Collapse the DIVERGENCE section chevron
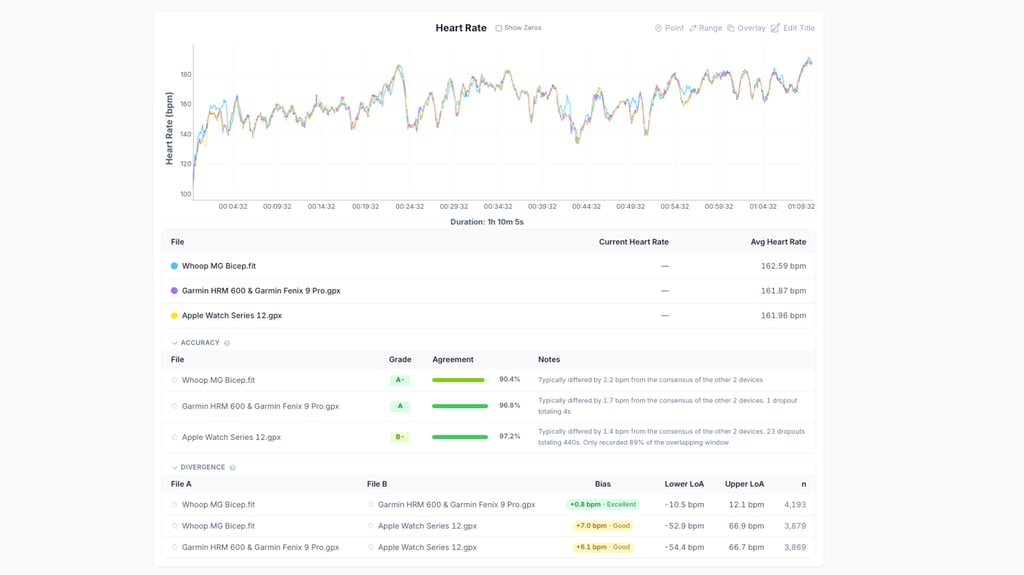The width and height of the screenshot is (1024, 575). point(174,468)
